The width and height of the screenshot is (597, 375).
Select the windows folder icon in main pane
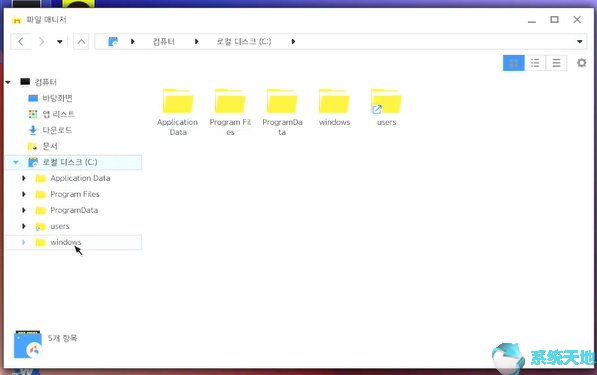click(334, 101)
